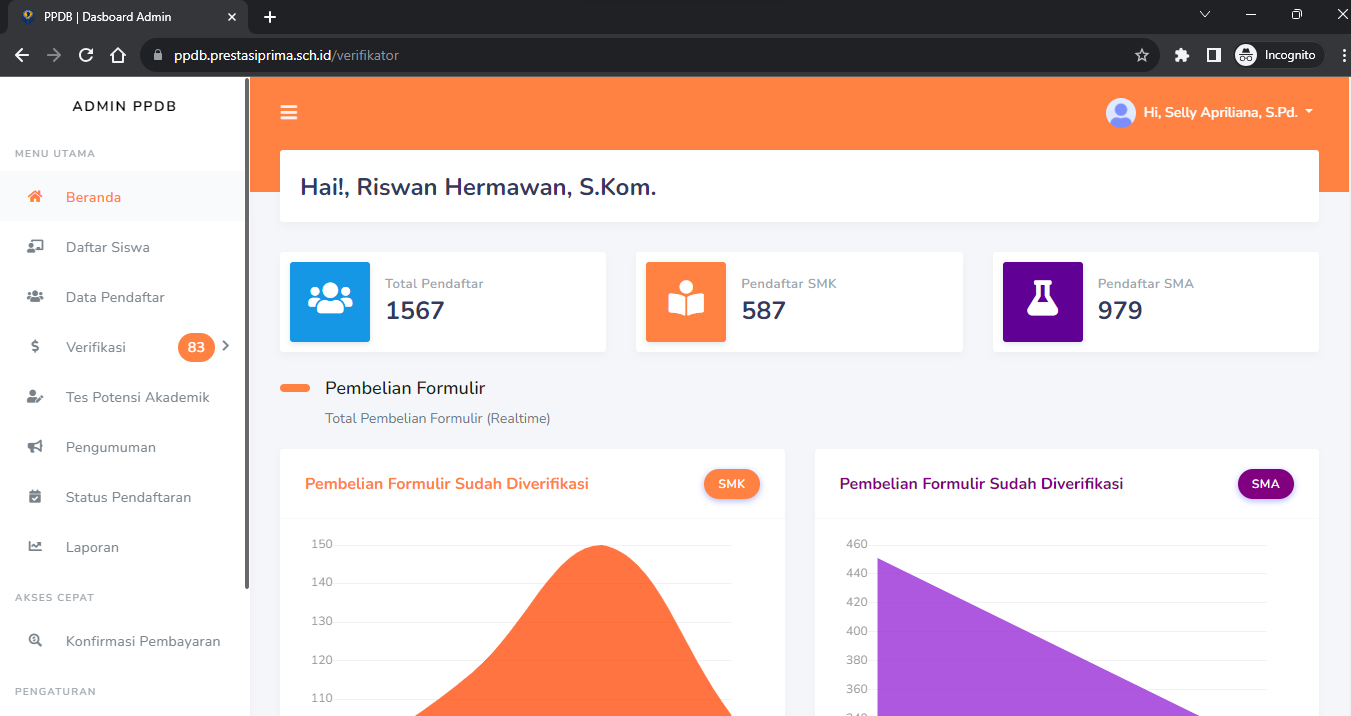Screen dimensions: 1351x716
Task: Click the Beranda home icon in sidebar
Action: (35, 197)
